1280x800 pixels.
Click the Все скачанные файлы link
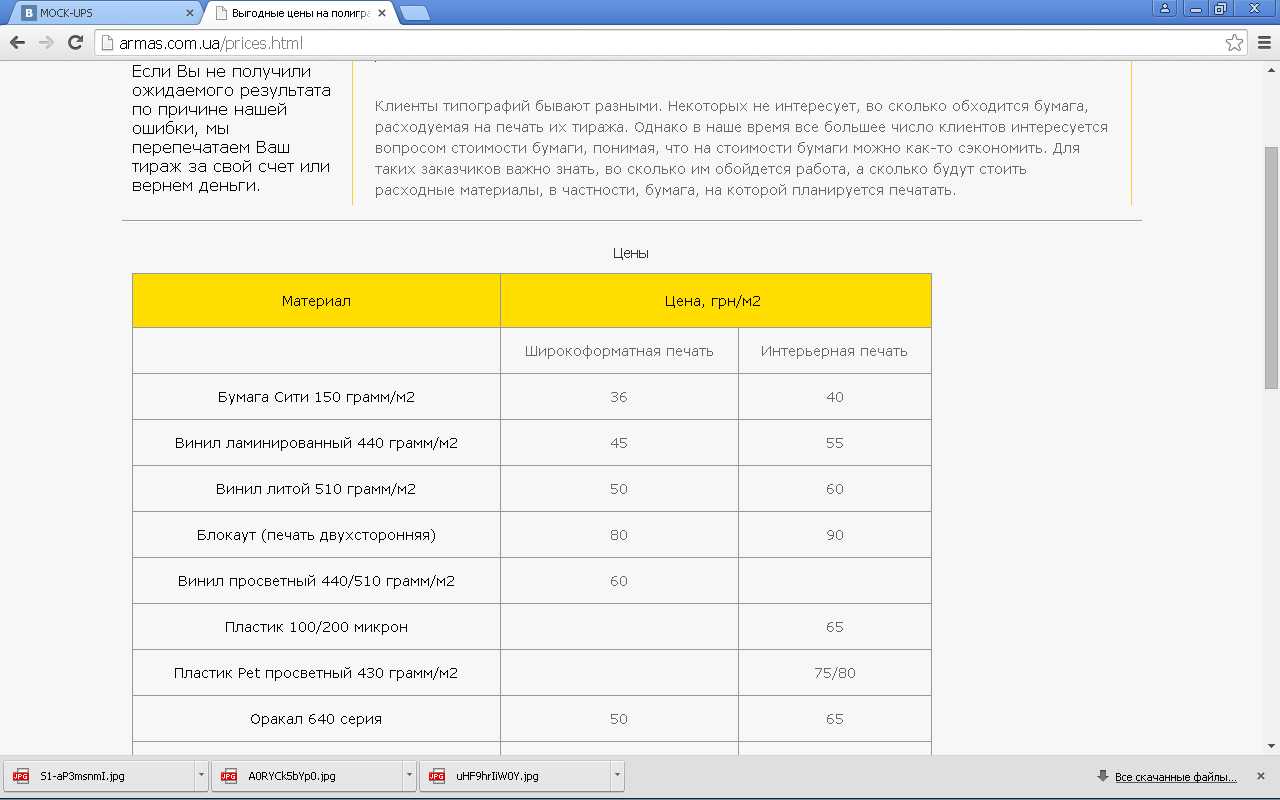pos(1175,777)
